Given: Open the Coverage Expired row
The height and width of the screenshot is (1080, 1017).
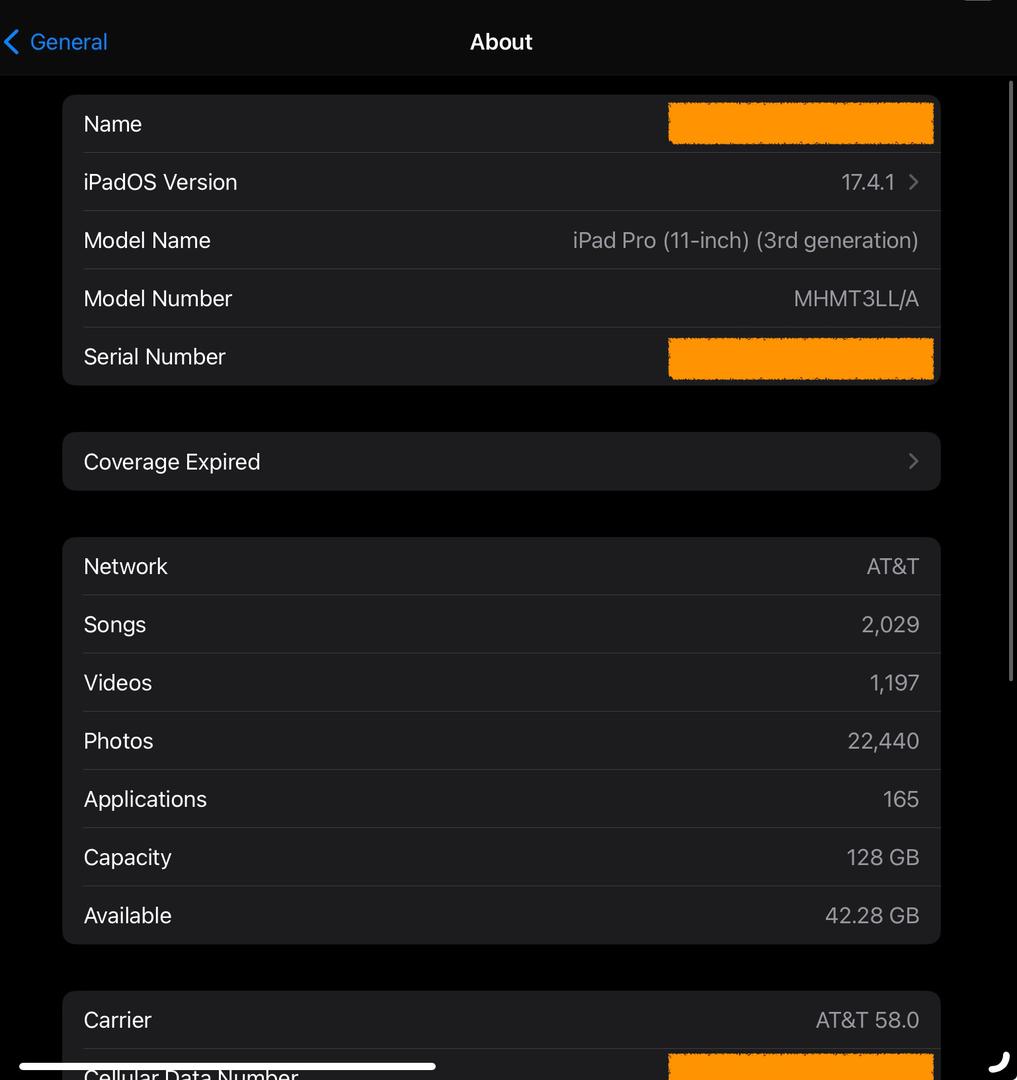Looking at the screenshot, I should [x=500, y=461].
